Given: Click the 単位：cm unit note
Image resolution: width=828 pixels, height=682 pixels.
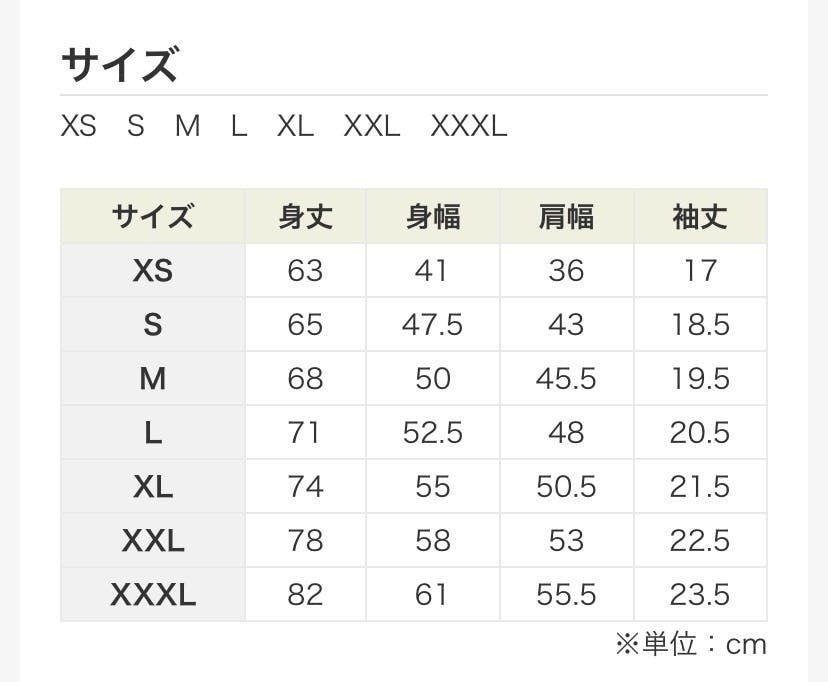Looking at the screenshot, I should pyautogui.click(x=691, y=644).
